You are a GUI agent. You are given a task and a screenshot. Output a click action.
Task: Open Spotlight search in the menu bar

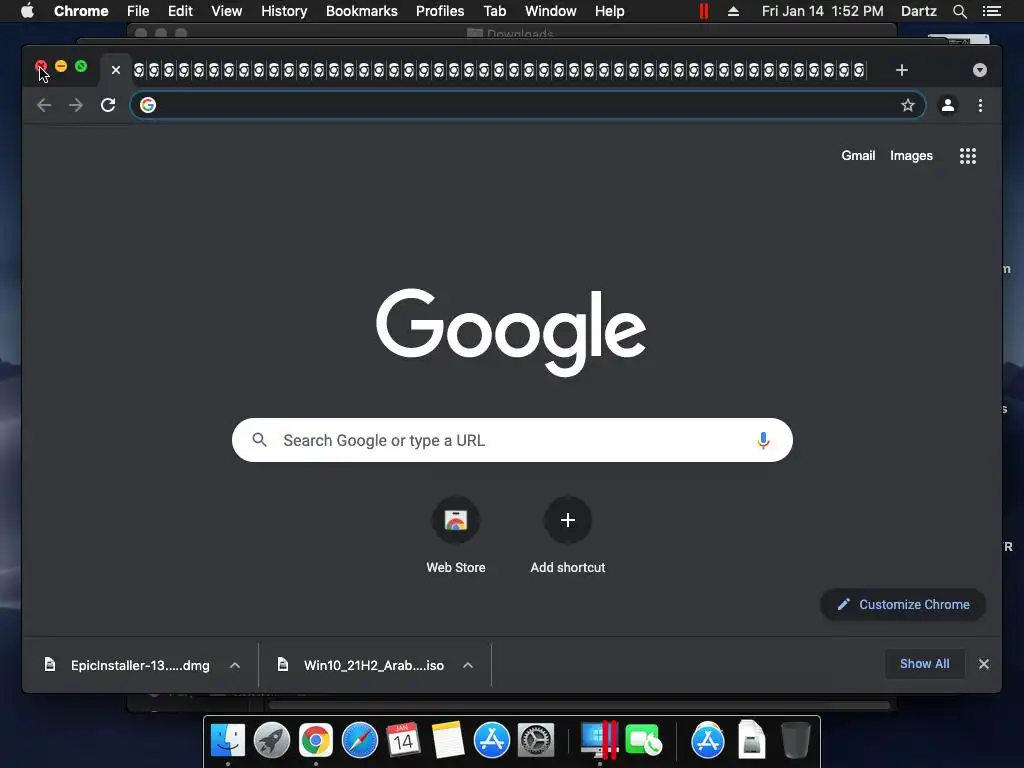(959, 11)
